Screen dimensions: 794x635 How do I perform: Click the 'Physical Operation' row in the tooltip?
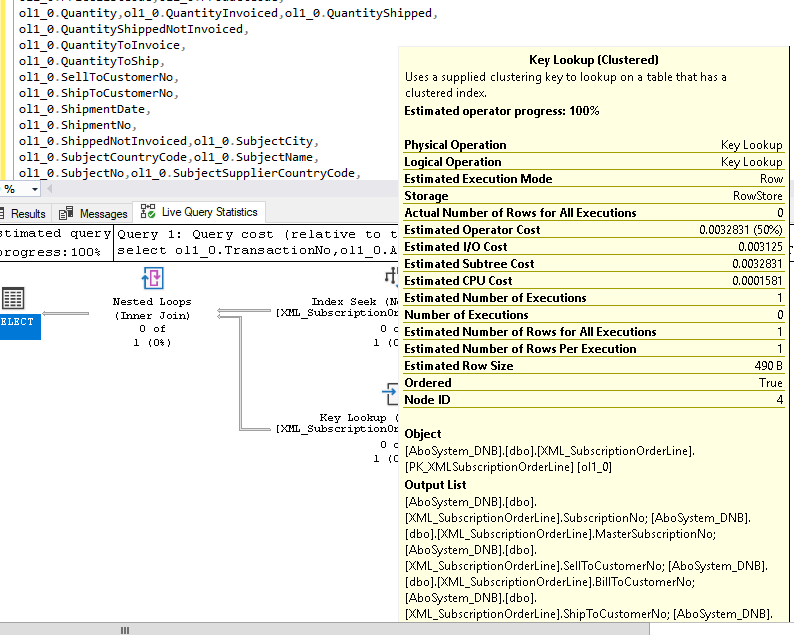(x=593, y=145)
